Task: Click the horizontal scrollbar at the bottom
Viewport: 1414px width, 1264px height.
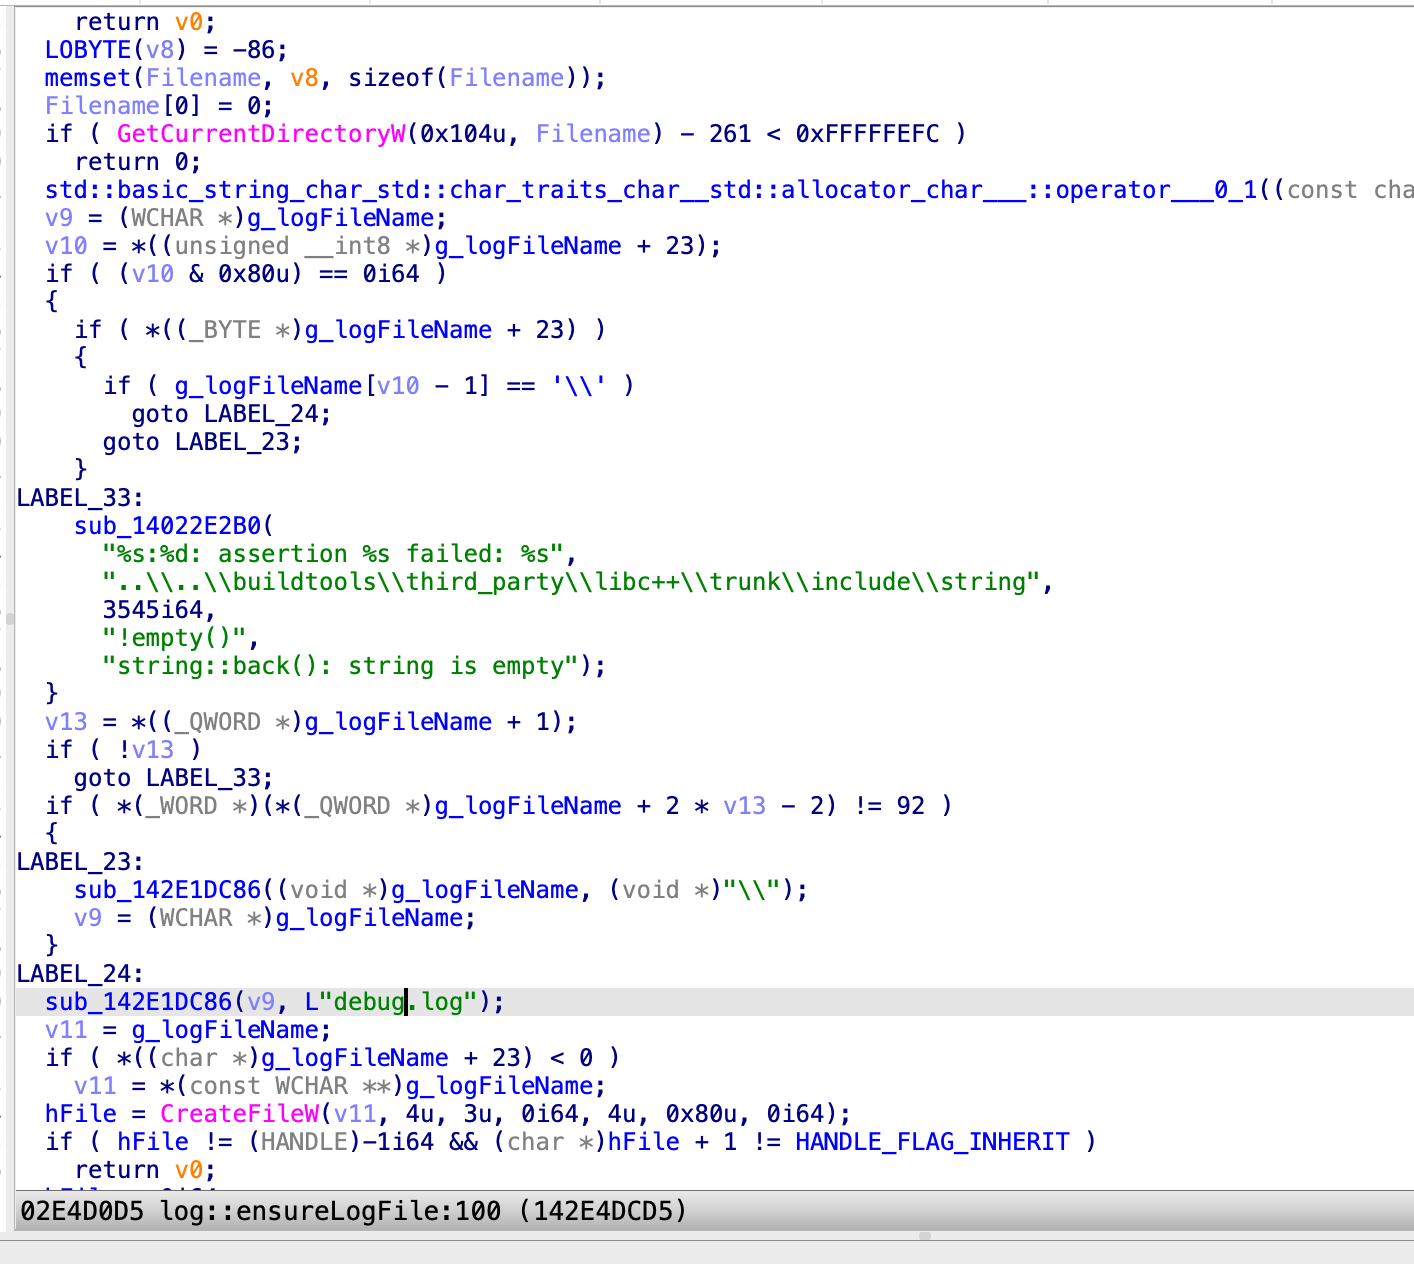Action: (924, 1236)
